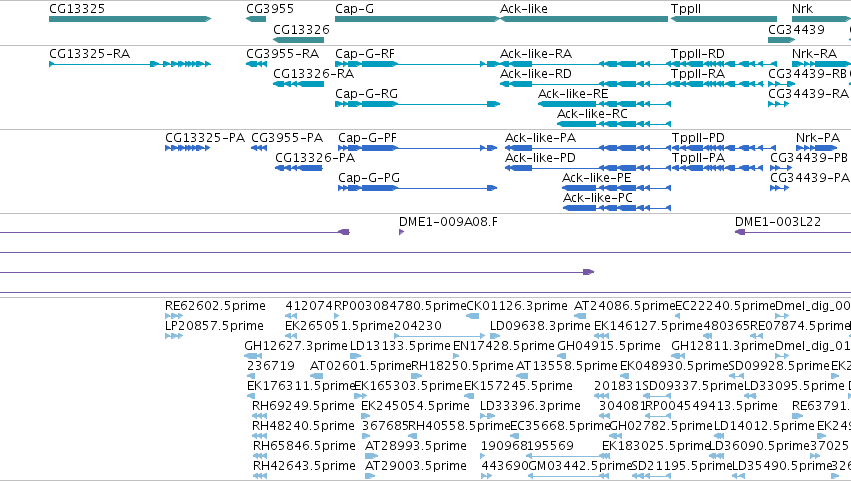
Task: Select the Cap-G-RG transcript label
Action: (x=366, y=94)
